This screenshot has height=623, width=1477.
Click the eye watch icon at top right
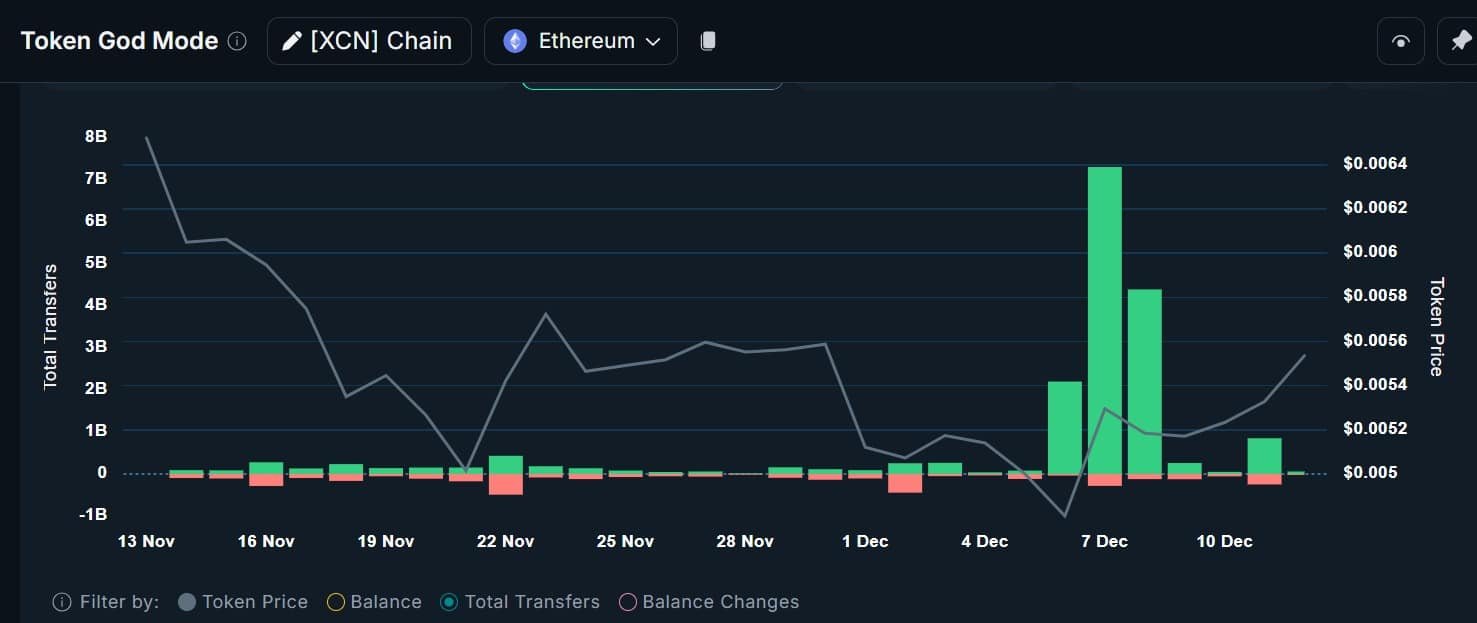(x=1401, y=41)
